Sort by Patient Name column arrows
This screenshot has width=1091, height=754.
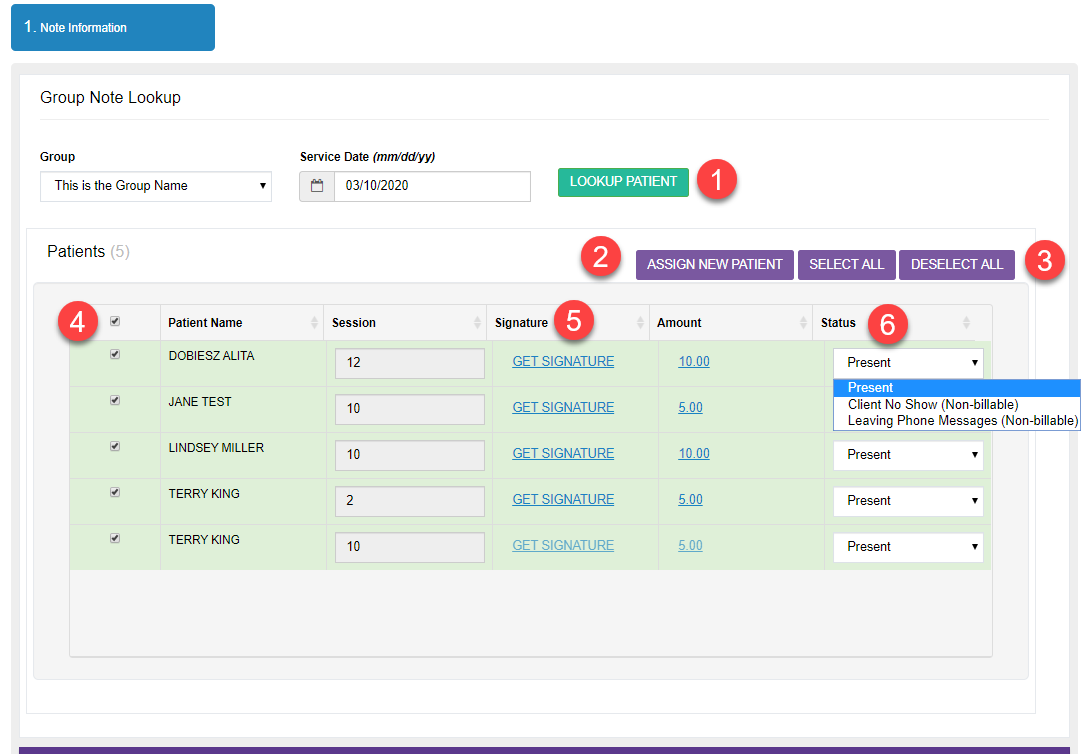(x=314, y=322)
